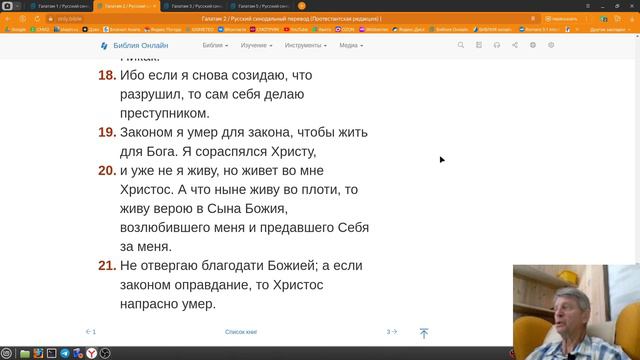This screenshot has height=360, width=640.
Task: Click the text 'Законом я умер для закона'
Action: [x=206, y=132]
